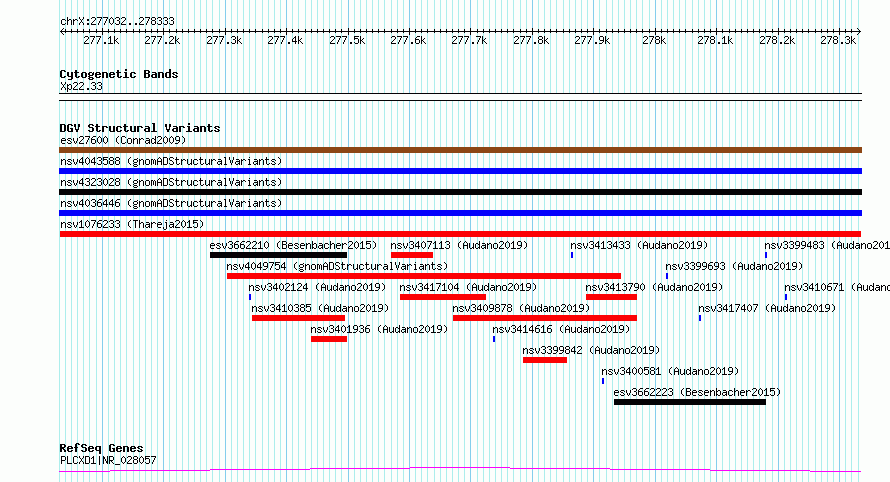This screenshot has height=482, width=890.
Task: Select nsv3409878 (Audano2019) label
Action: pos(521,308)
